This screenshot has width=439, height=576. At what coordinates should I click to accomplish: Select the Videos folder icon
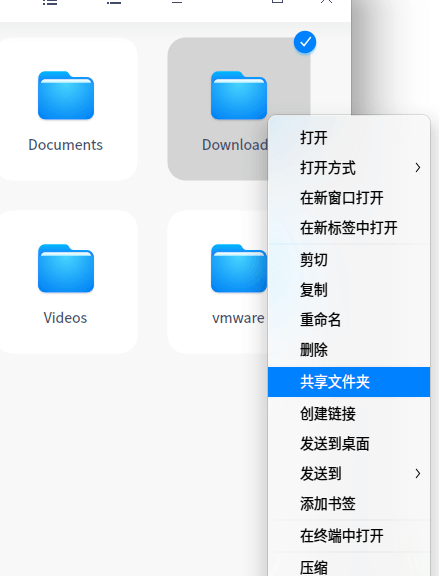point(66,268)
